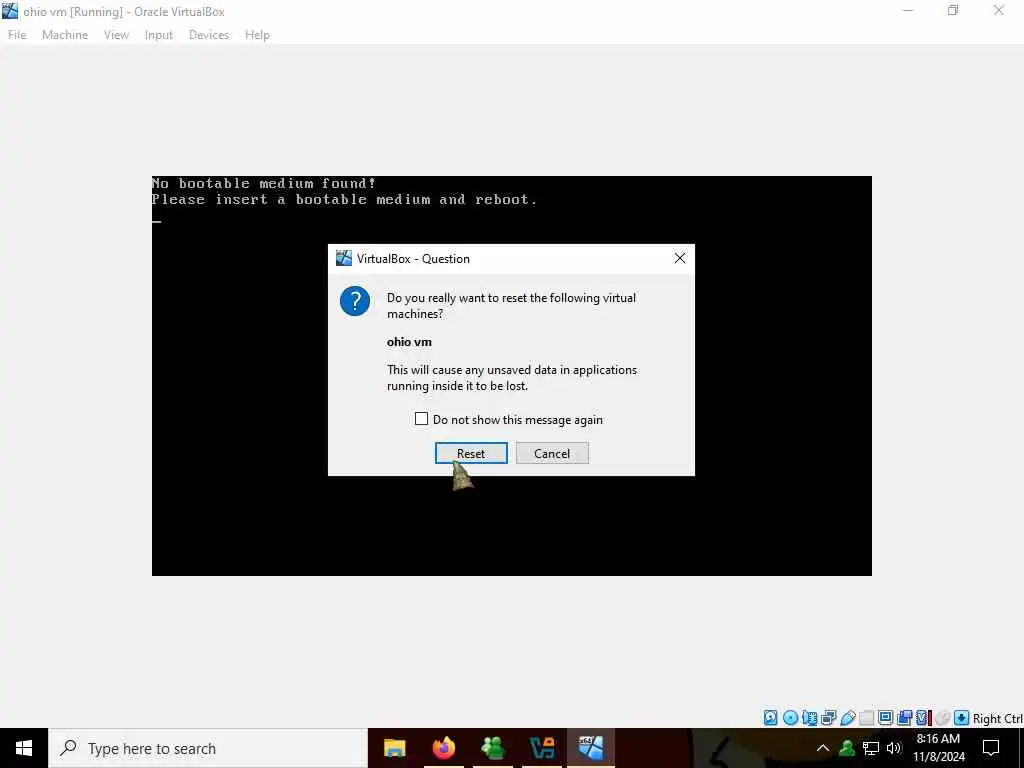Minimize the VirtualBox main window
The image size is (1024, 768).
[908, 10]
